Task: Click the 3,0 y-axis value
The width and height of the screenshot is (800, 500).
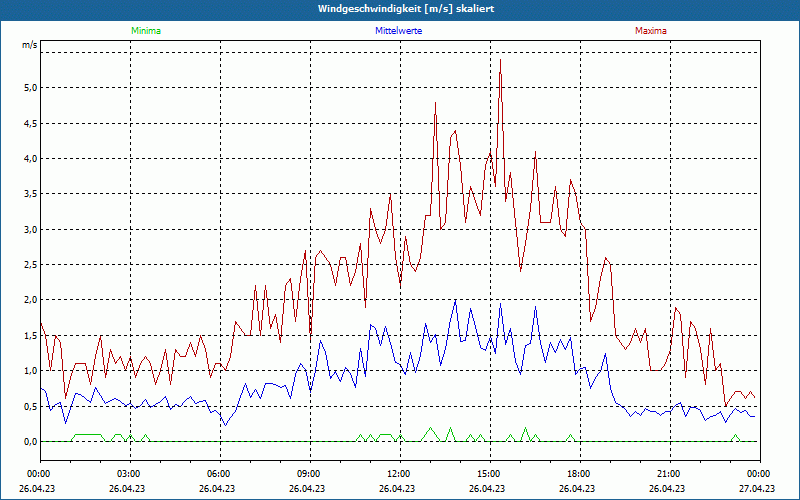Action: 31,230
